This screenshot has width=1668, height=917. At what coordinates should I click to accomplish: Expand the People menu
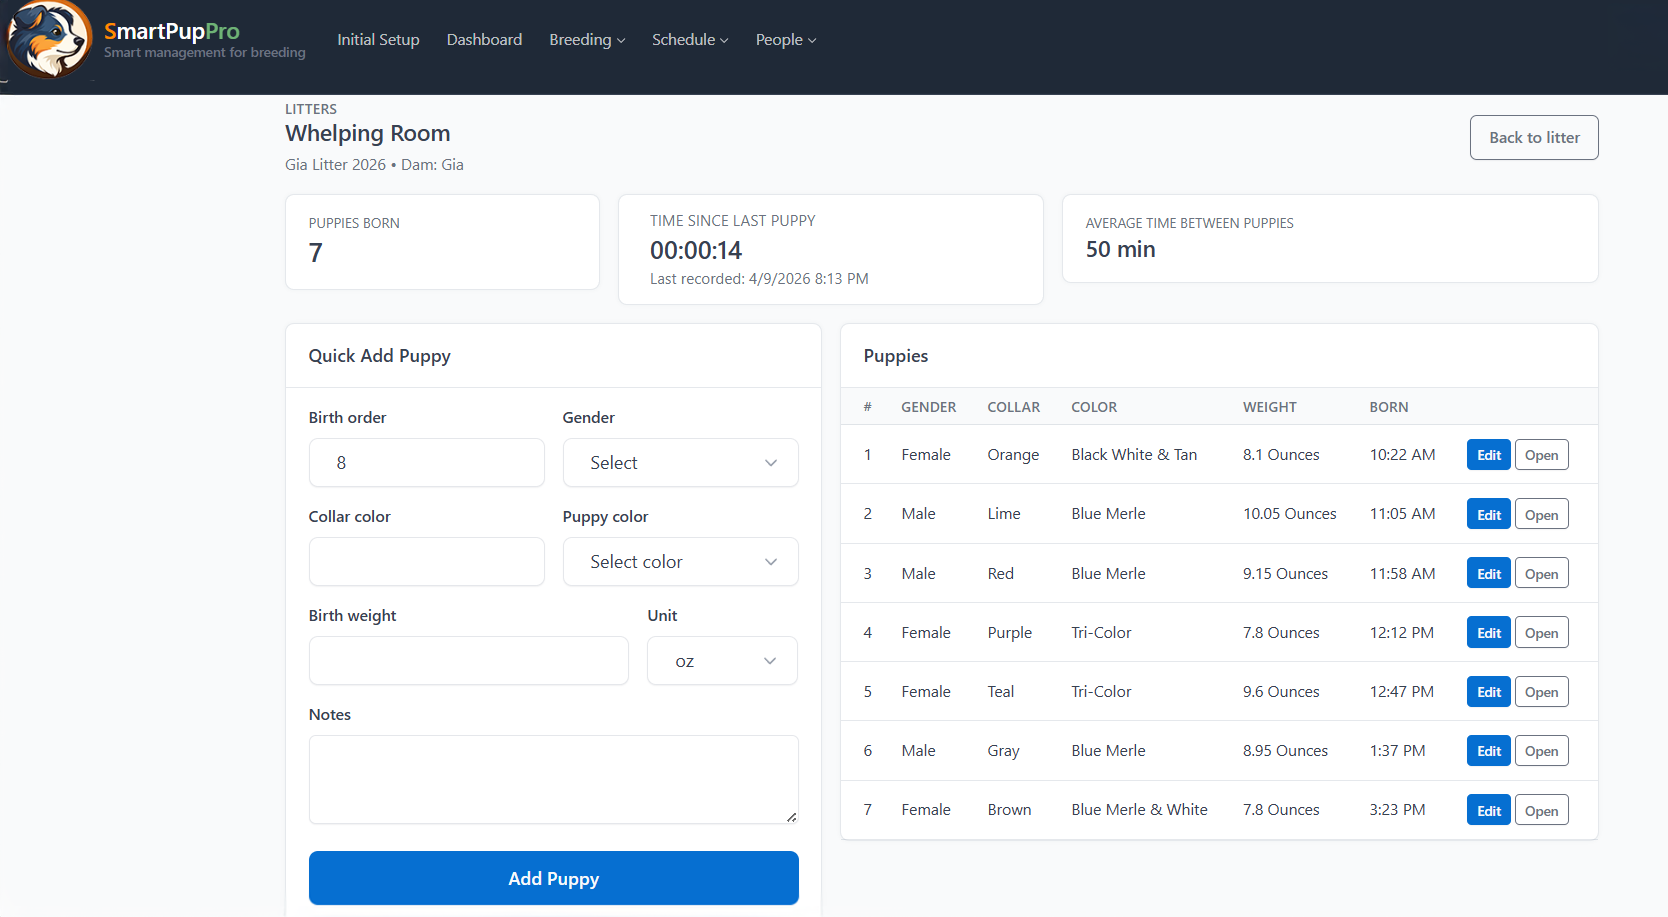tap(785, 40)
